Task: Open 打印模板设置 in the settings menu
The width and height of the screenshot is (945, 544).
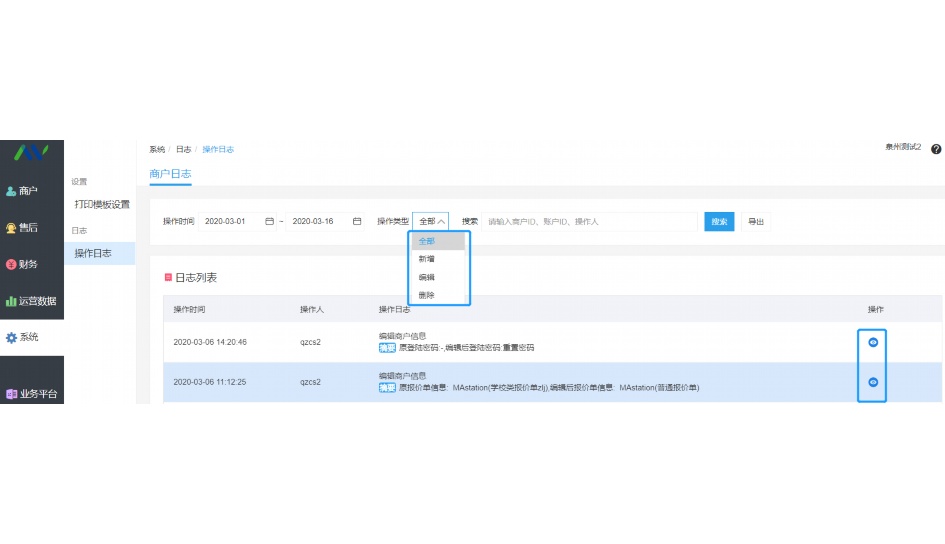Action: 102,204
